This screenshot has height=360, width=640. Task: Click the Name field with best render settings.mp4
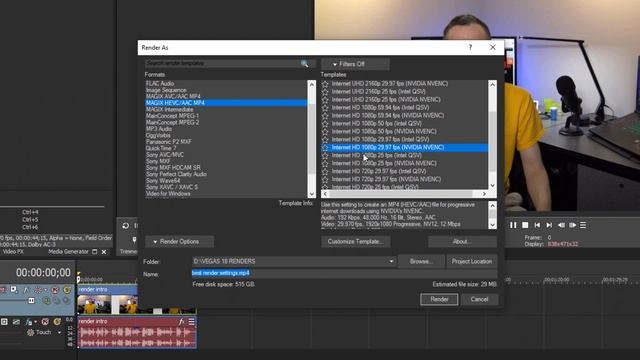click(344, 273)
